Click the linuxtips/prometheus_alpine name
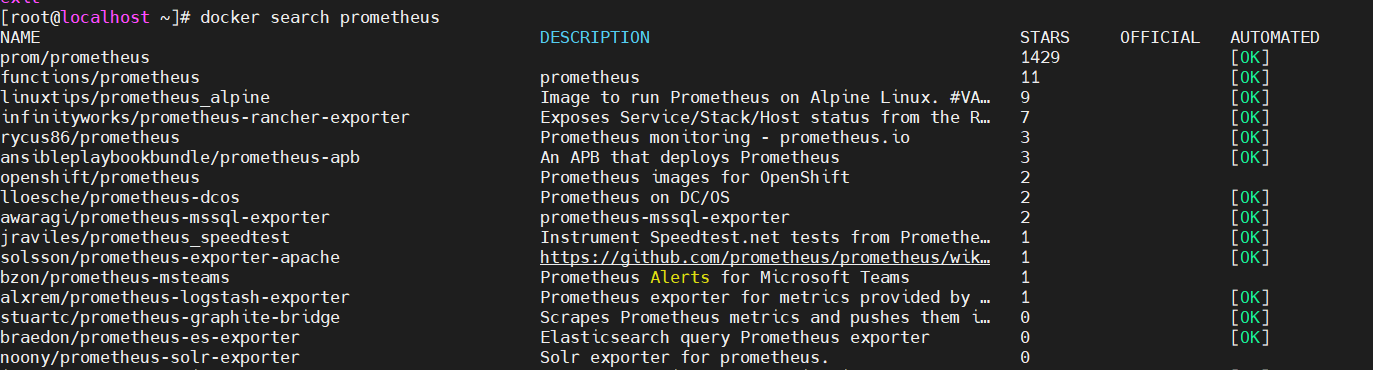This screenshot has width=1373, height=370. [135, 98]
